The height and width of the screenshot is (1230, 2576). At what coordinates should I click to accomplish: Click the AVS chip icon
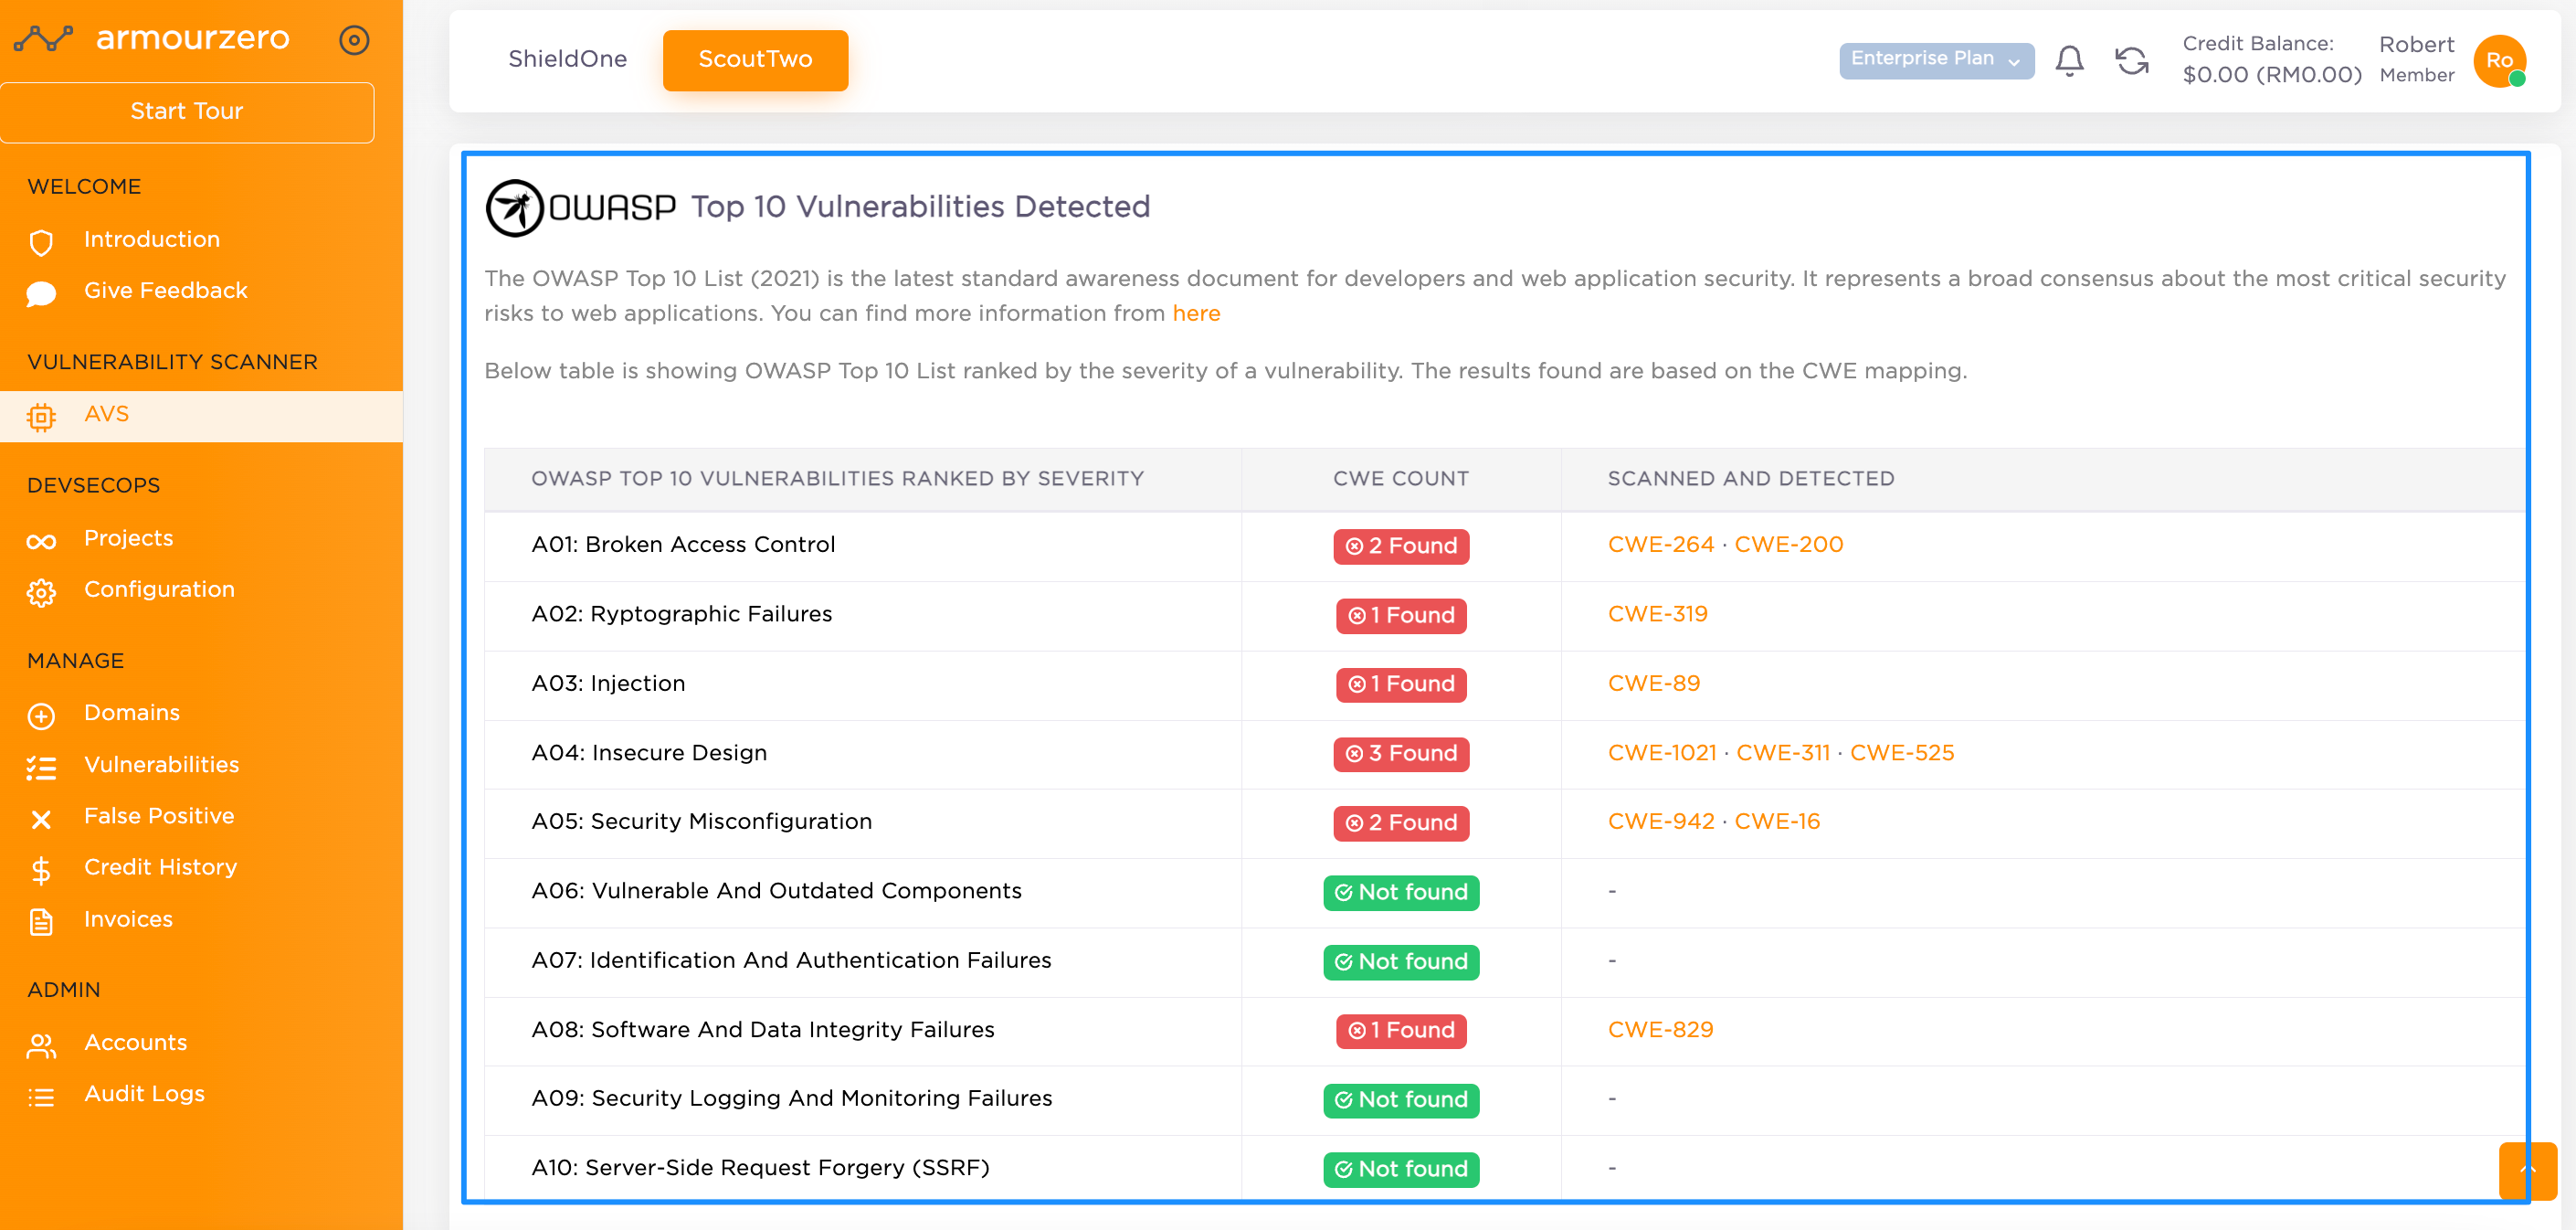(x=41, y=417)
